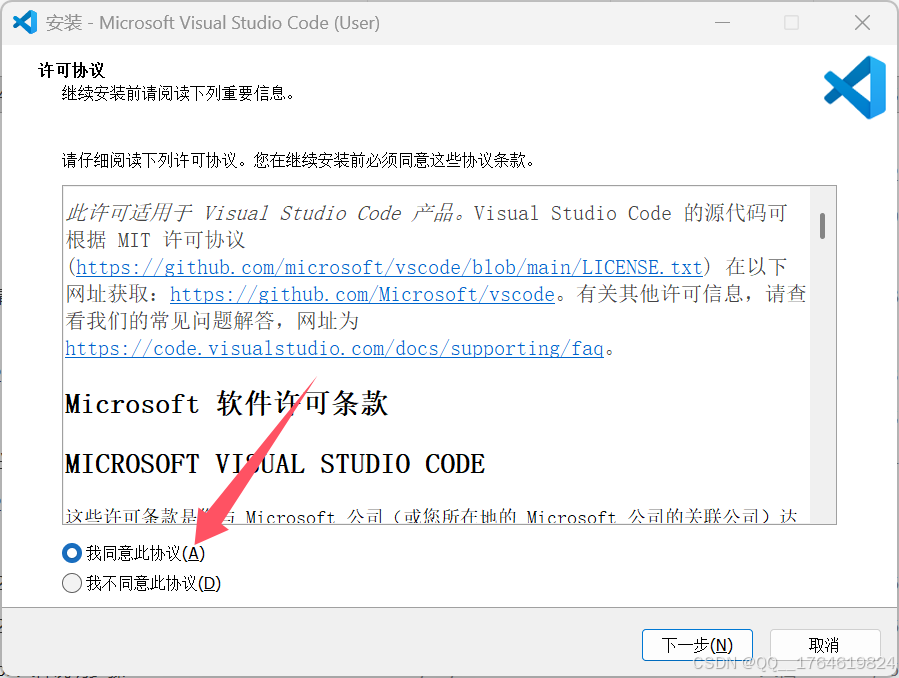Click the VS Code icon in title bar

coord(25,23)
